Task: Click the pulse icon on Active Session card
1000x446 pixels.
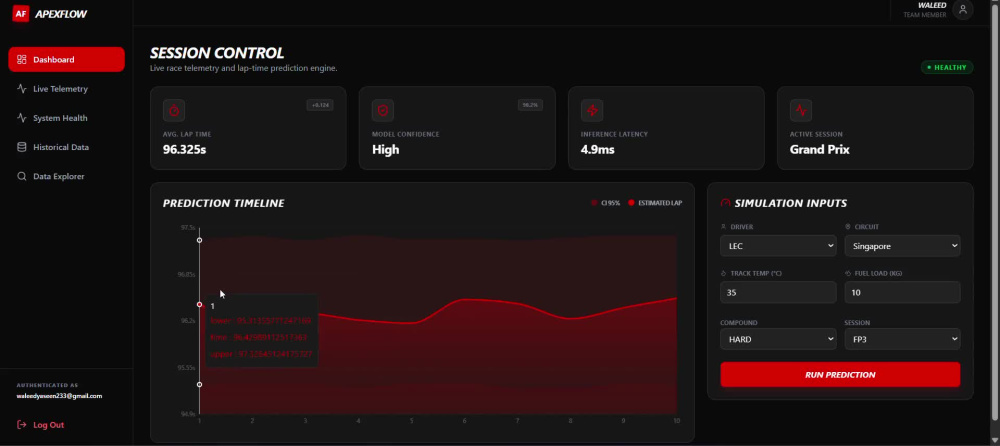Action: (x=801, y=110)
